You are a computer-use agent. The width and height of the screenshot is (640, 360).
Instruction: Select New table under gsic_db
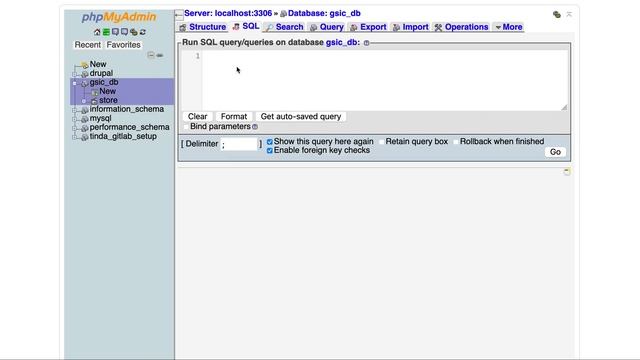107,91
